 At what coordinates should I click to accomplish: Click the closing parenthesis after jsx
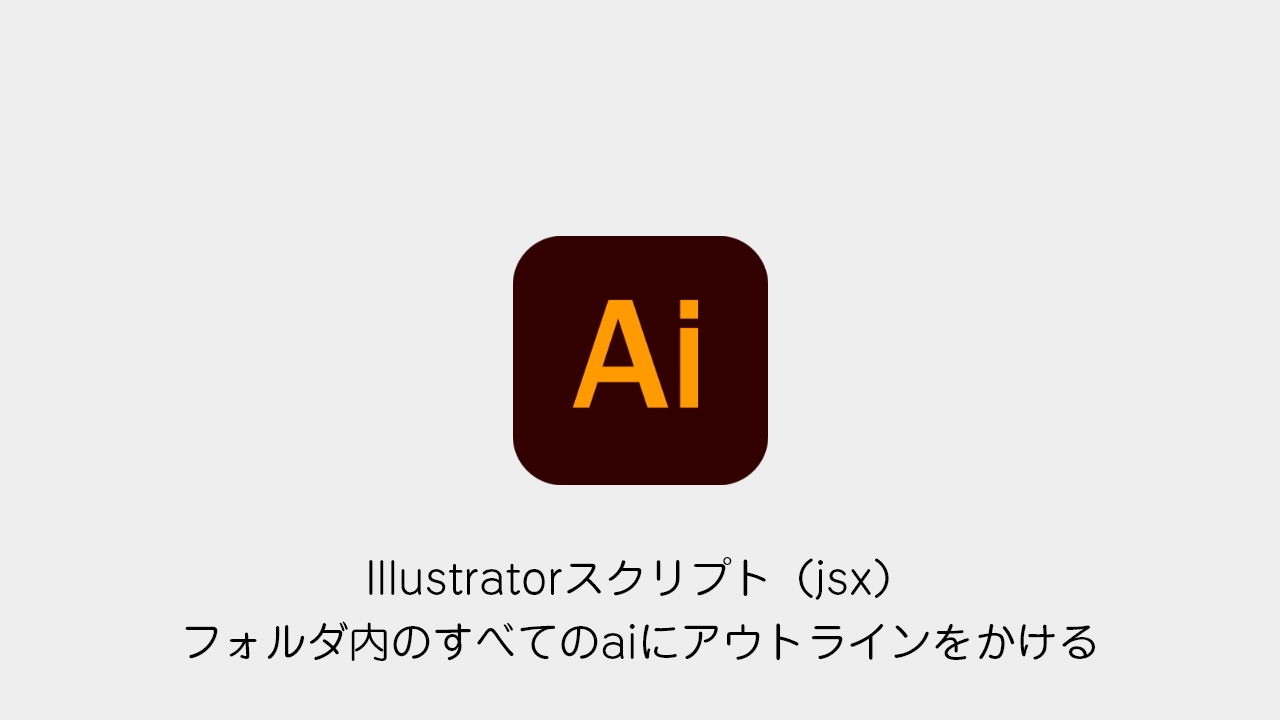pos(880,581)
